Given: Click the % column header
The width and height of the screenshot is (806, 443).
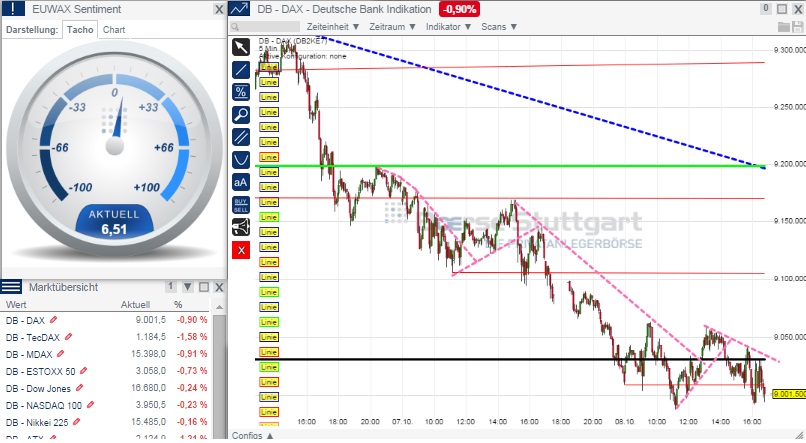Looking at the screenshot, I should click(178, 305).
